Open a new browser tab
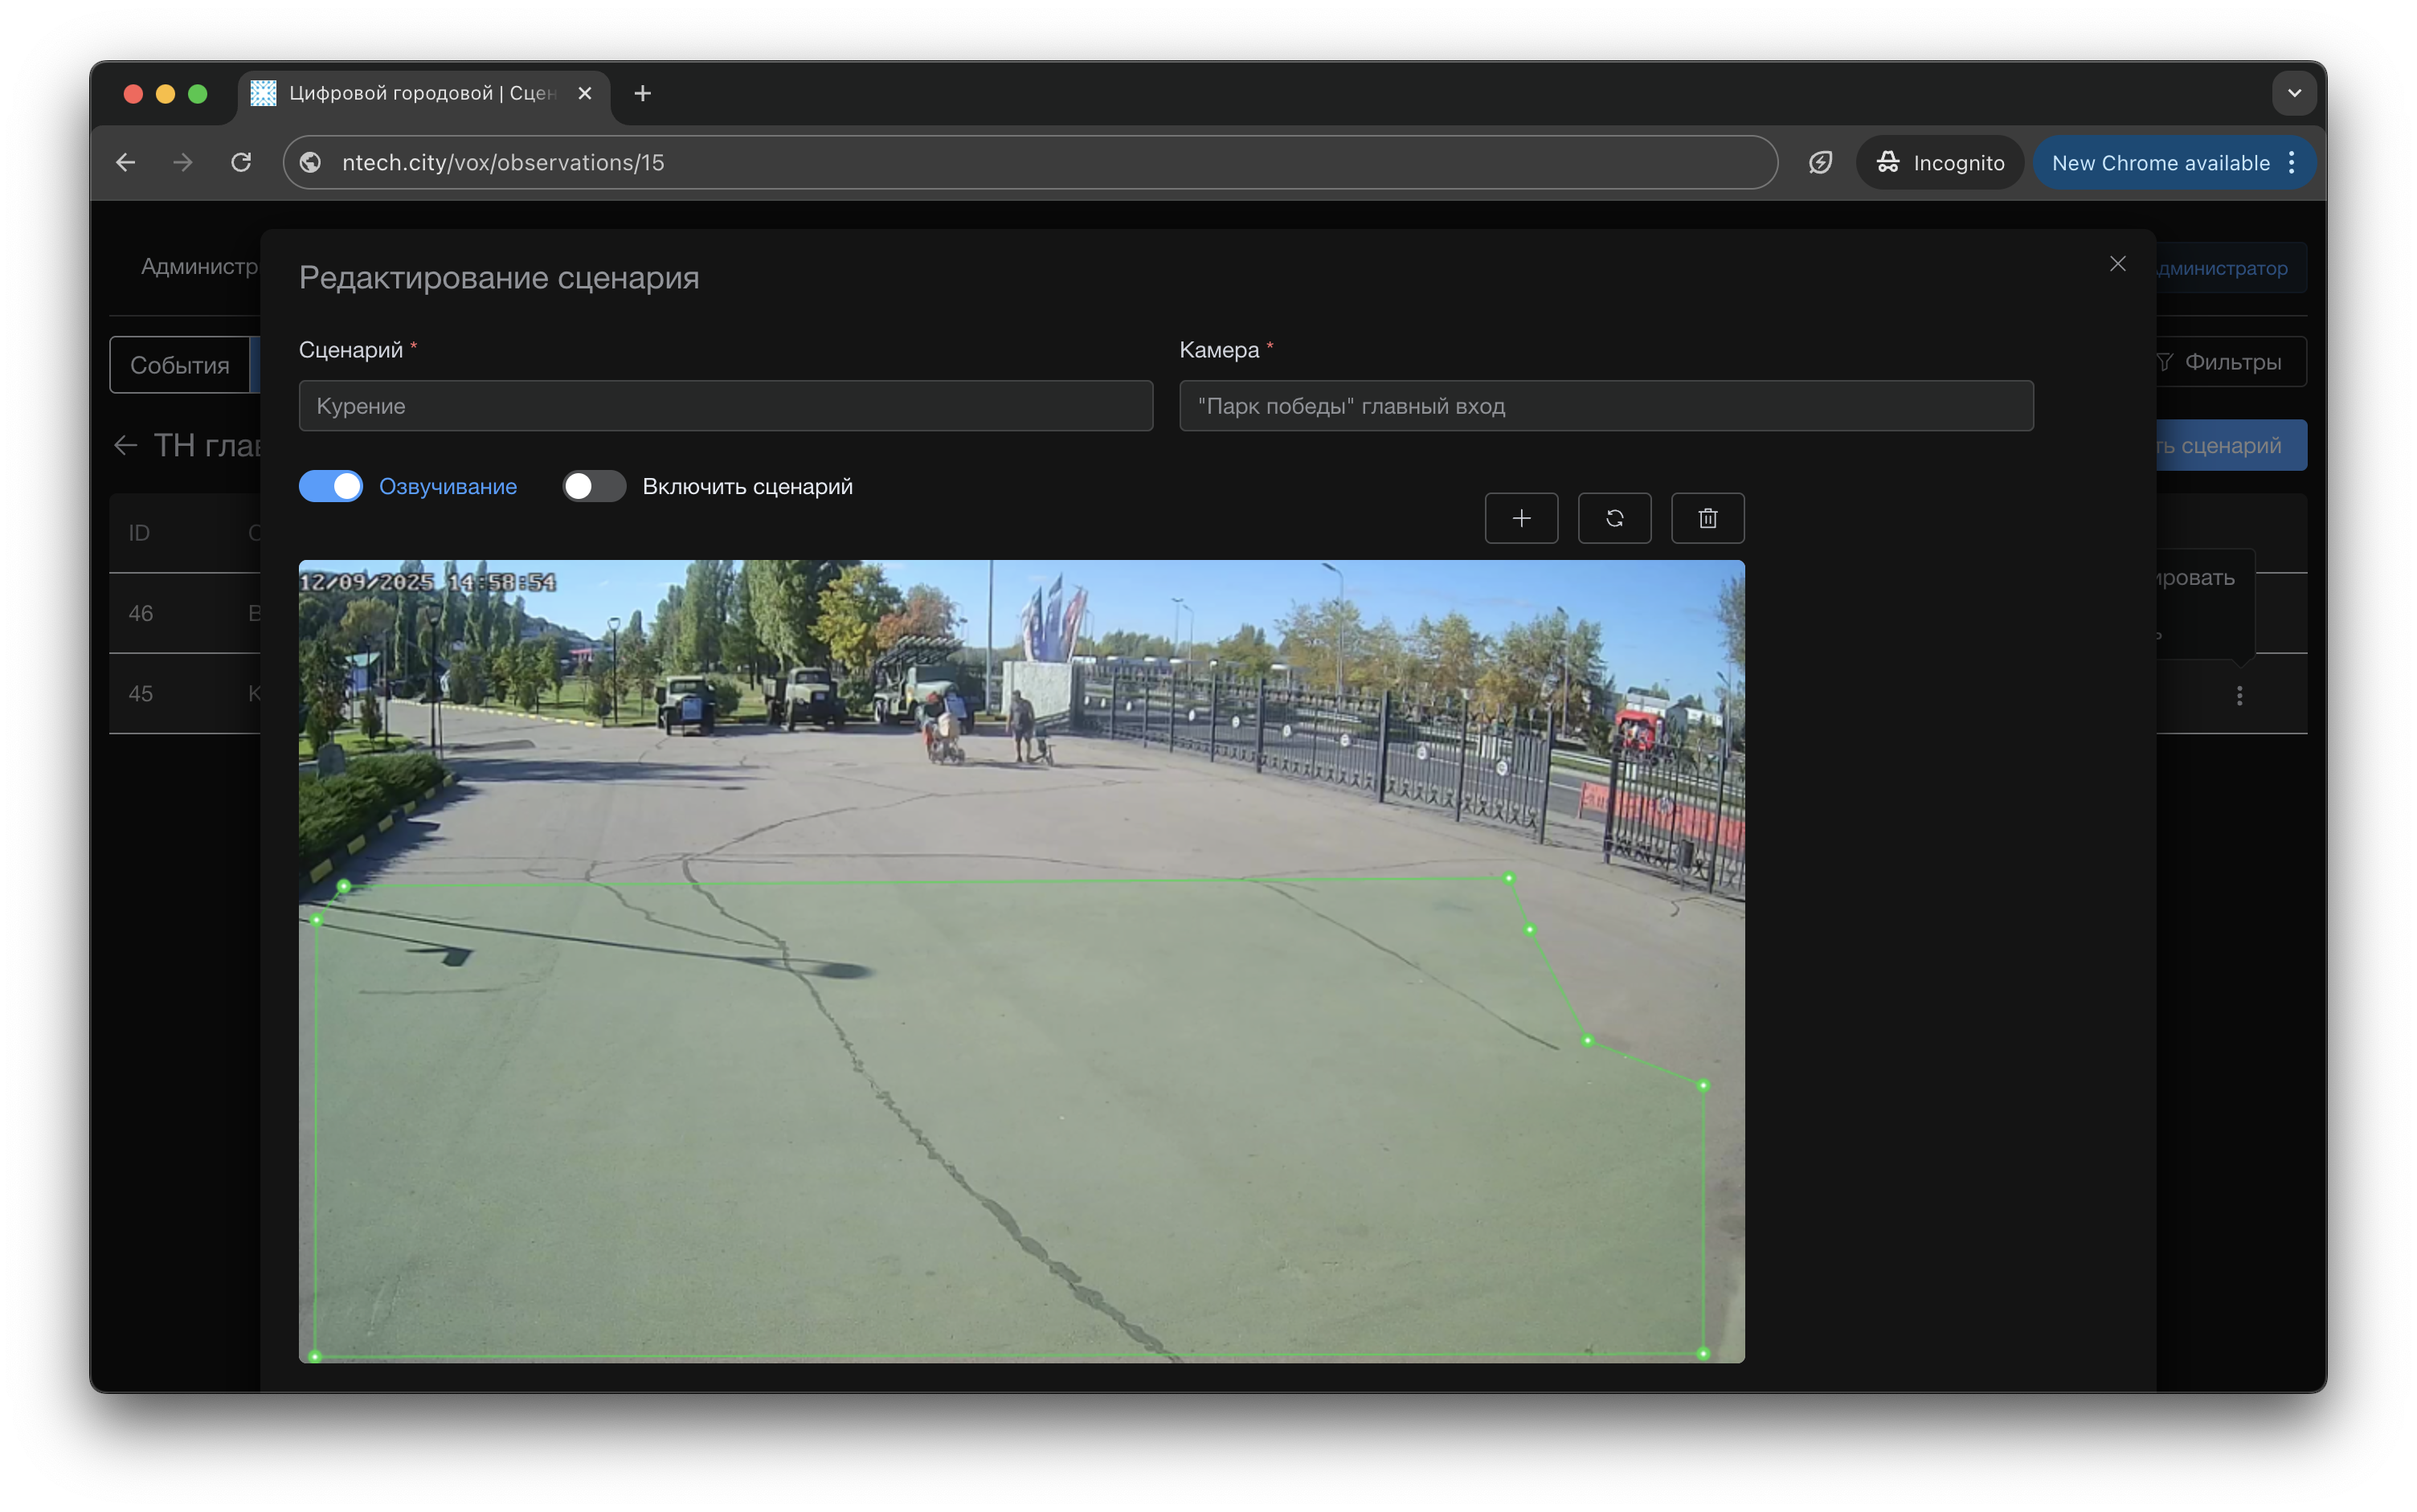The height and width of the screenshot is (1512, 2417). tap(643, 93)
